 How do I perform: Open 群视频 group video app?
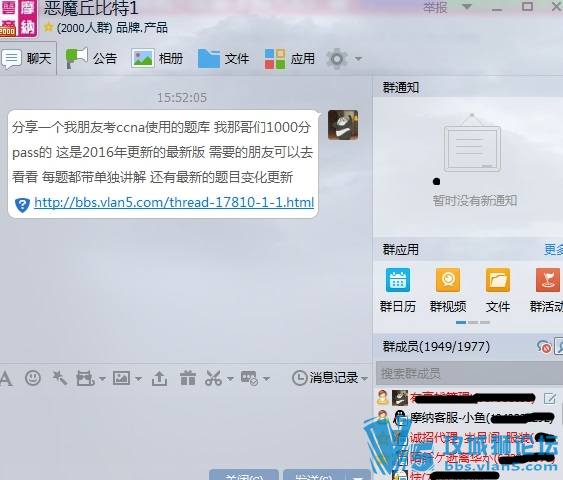pyautogui.click(x=448, y=290)
